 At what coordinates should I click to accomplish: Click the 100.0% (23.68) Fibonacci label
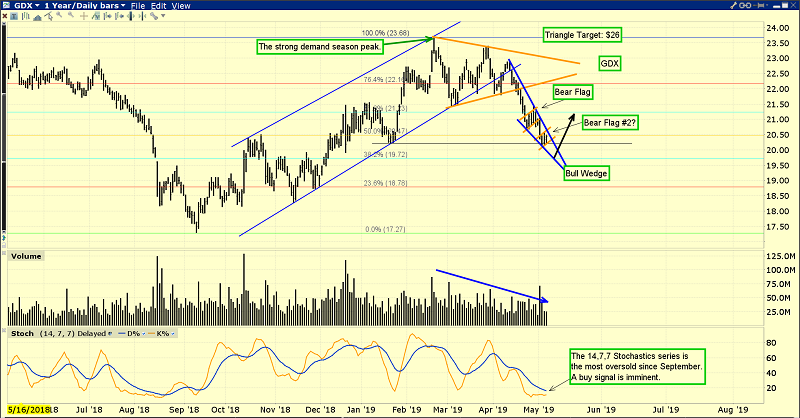click(x=385, y=33)
